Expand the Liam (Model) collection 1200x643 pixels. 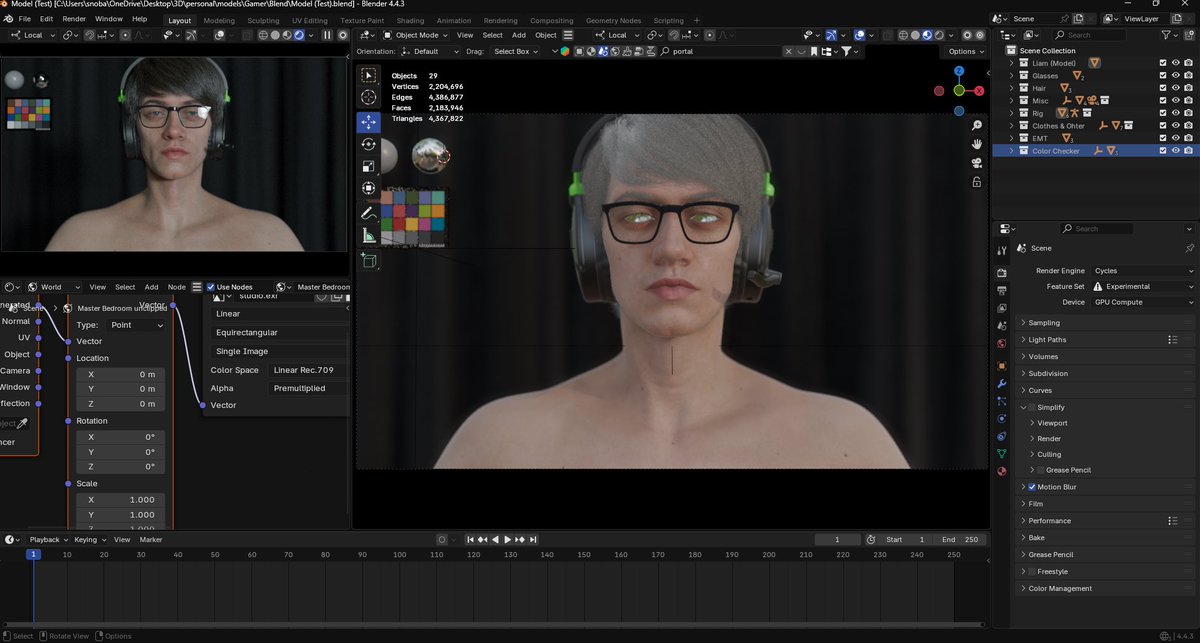tap(1011, 63)
